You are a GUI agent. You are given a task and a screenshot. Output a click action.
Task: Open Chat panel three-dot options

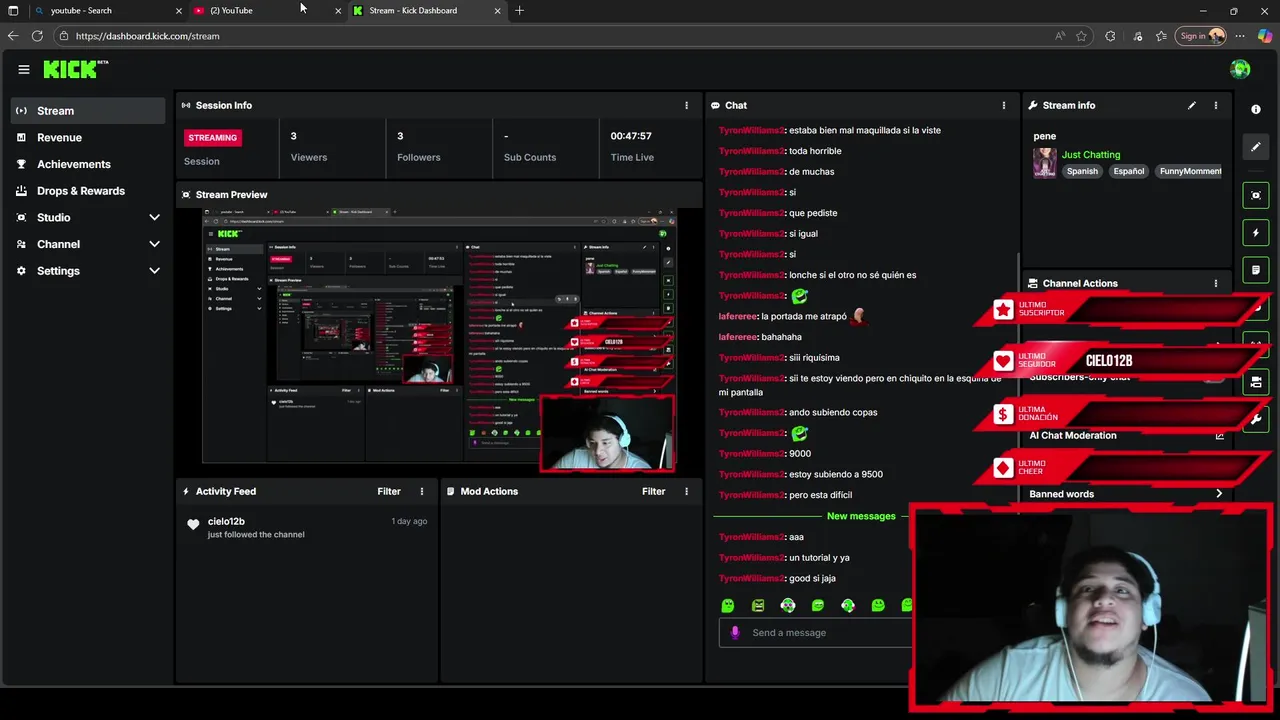pos(1004,105)
